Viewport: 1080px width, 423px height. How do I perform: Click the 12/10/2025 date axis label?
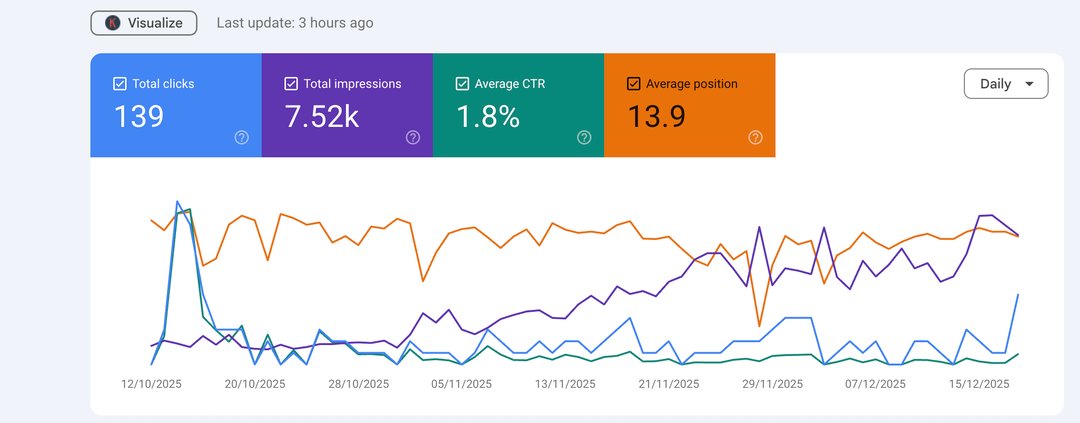152,384
